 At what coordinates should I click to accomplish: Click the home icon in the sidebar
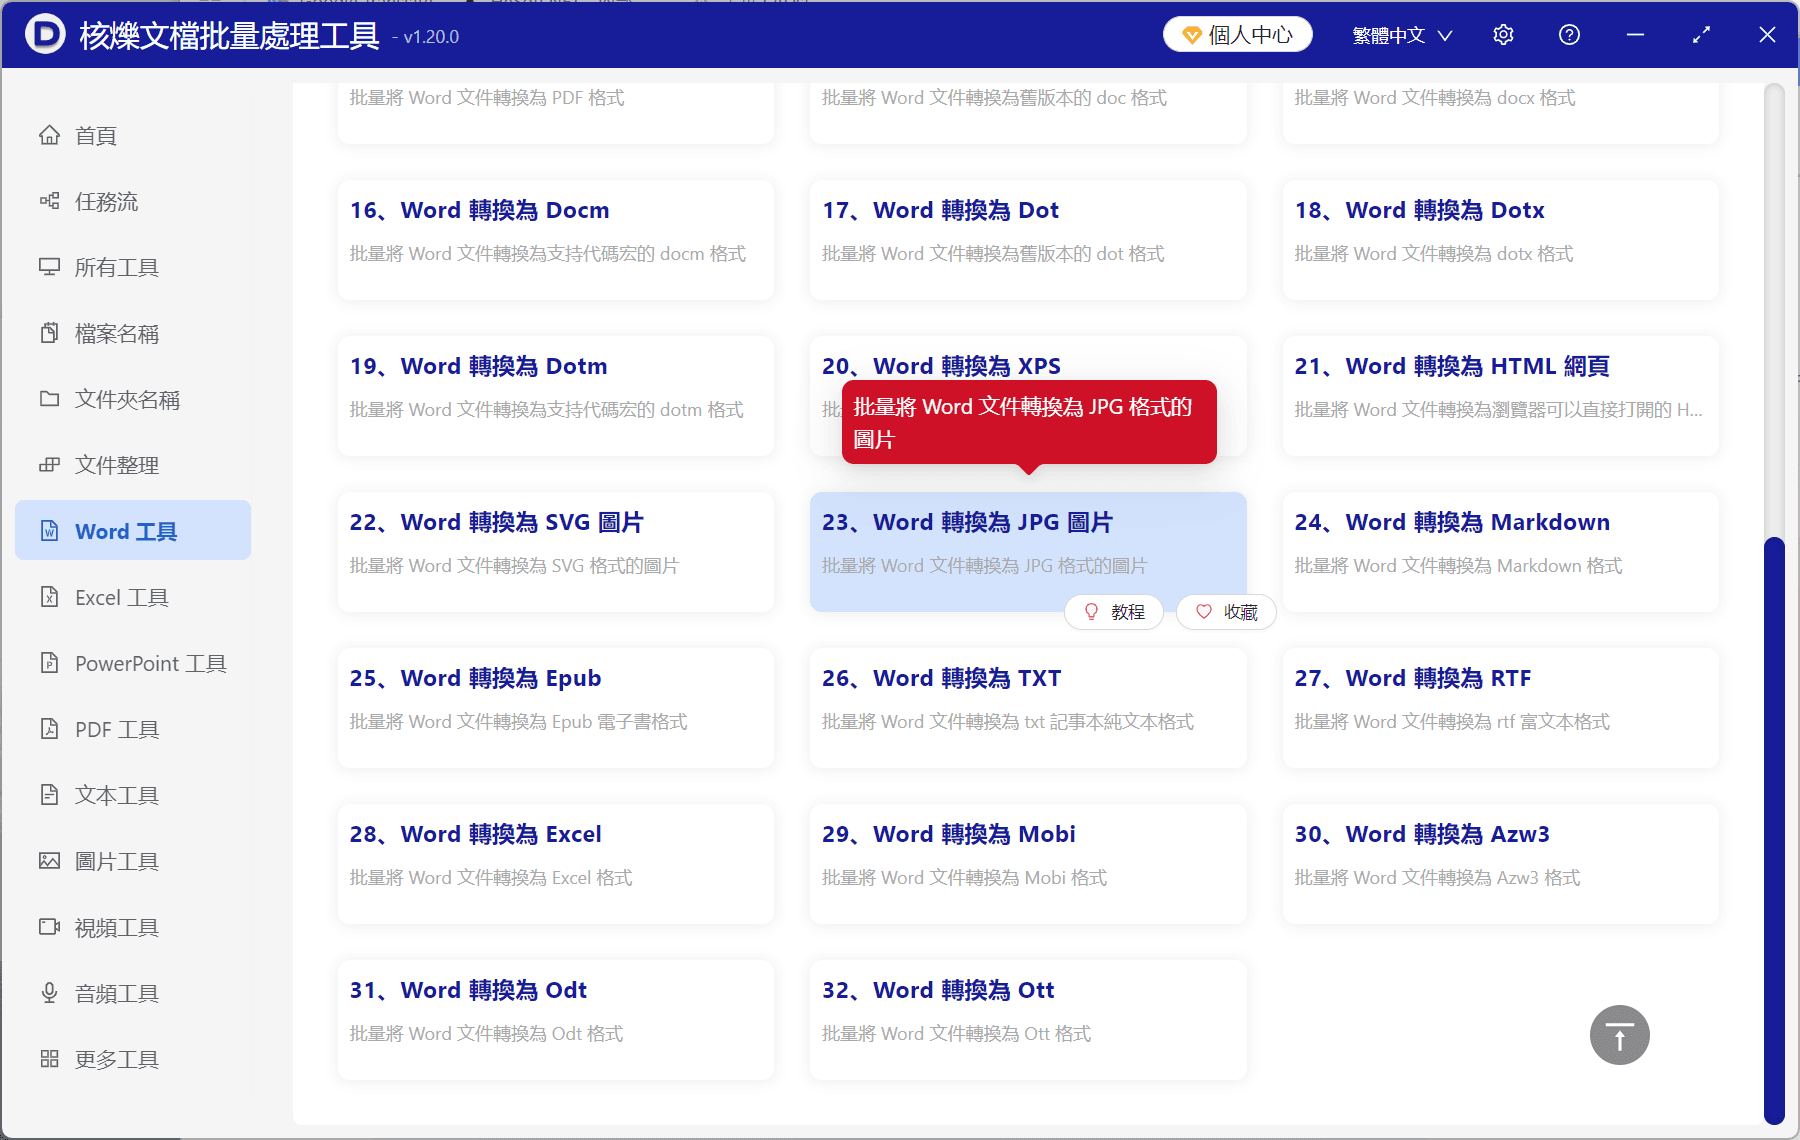click(49, 135)
